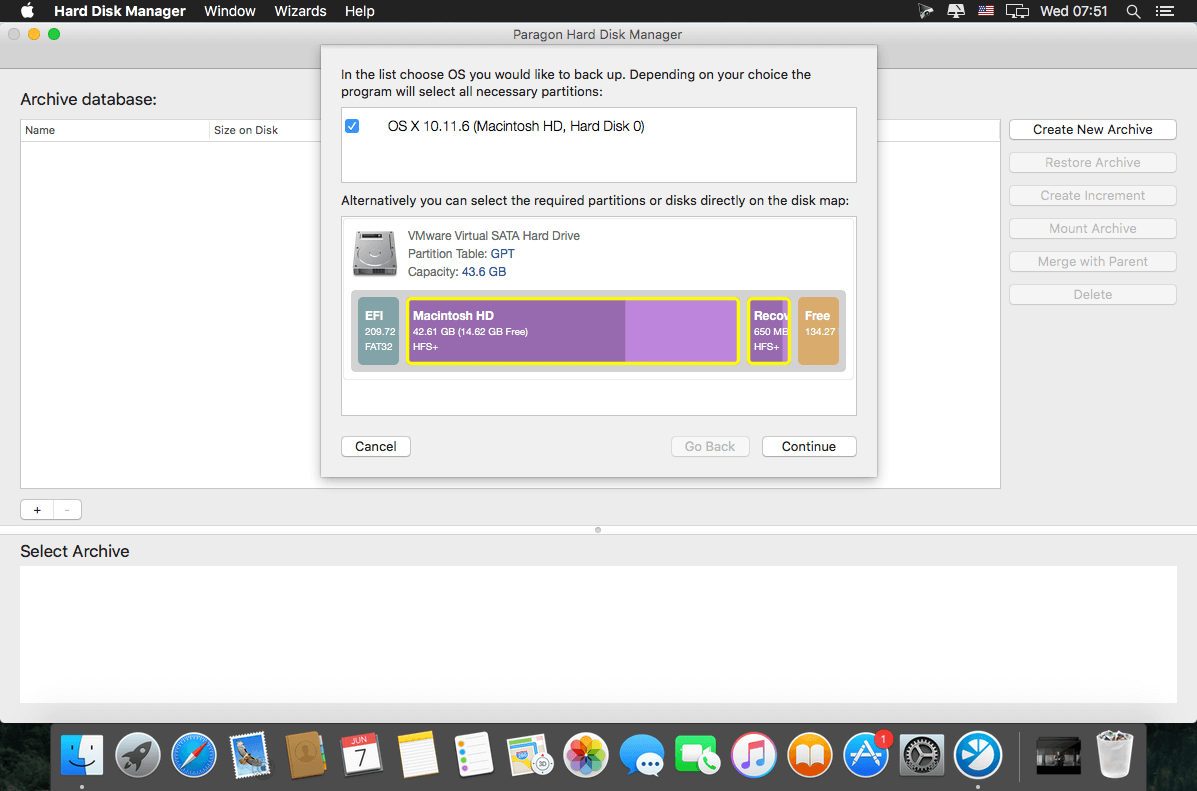
Task: Open Spotlight search magnifier in menu bar
Action: point(1134,11)
